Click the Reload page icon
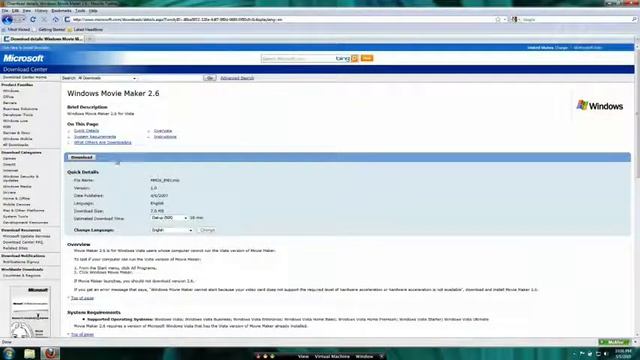 pyautogui.click(x=33, y=19)
